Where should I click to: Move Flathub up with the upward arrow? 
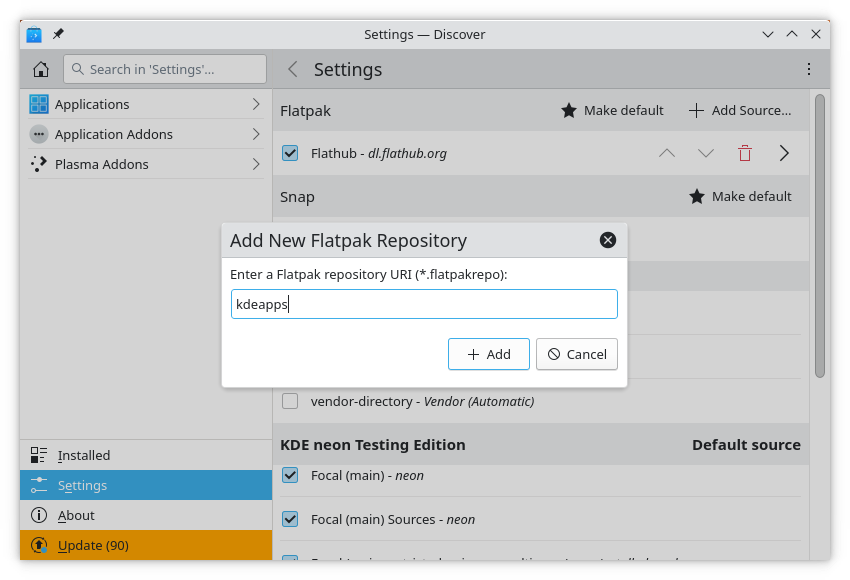(666, 153)
